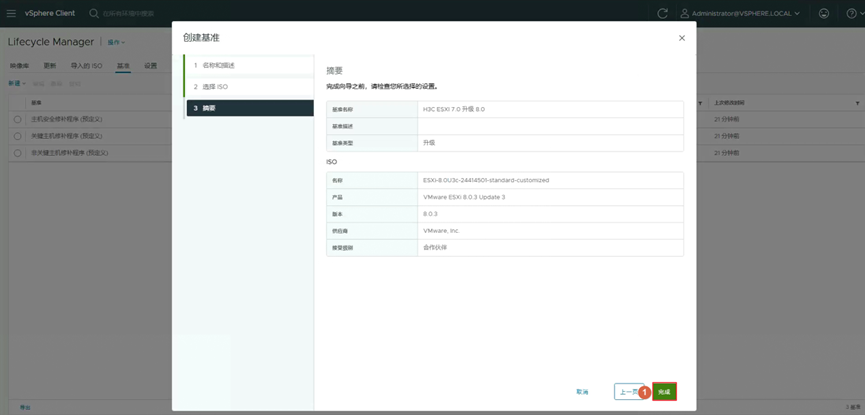Screen dimensions: 865x415
Task: Click the filter icon on 上次修改时间 column
Action: coord(857,103)
